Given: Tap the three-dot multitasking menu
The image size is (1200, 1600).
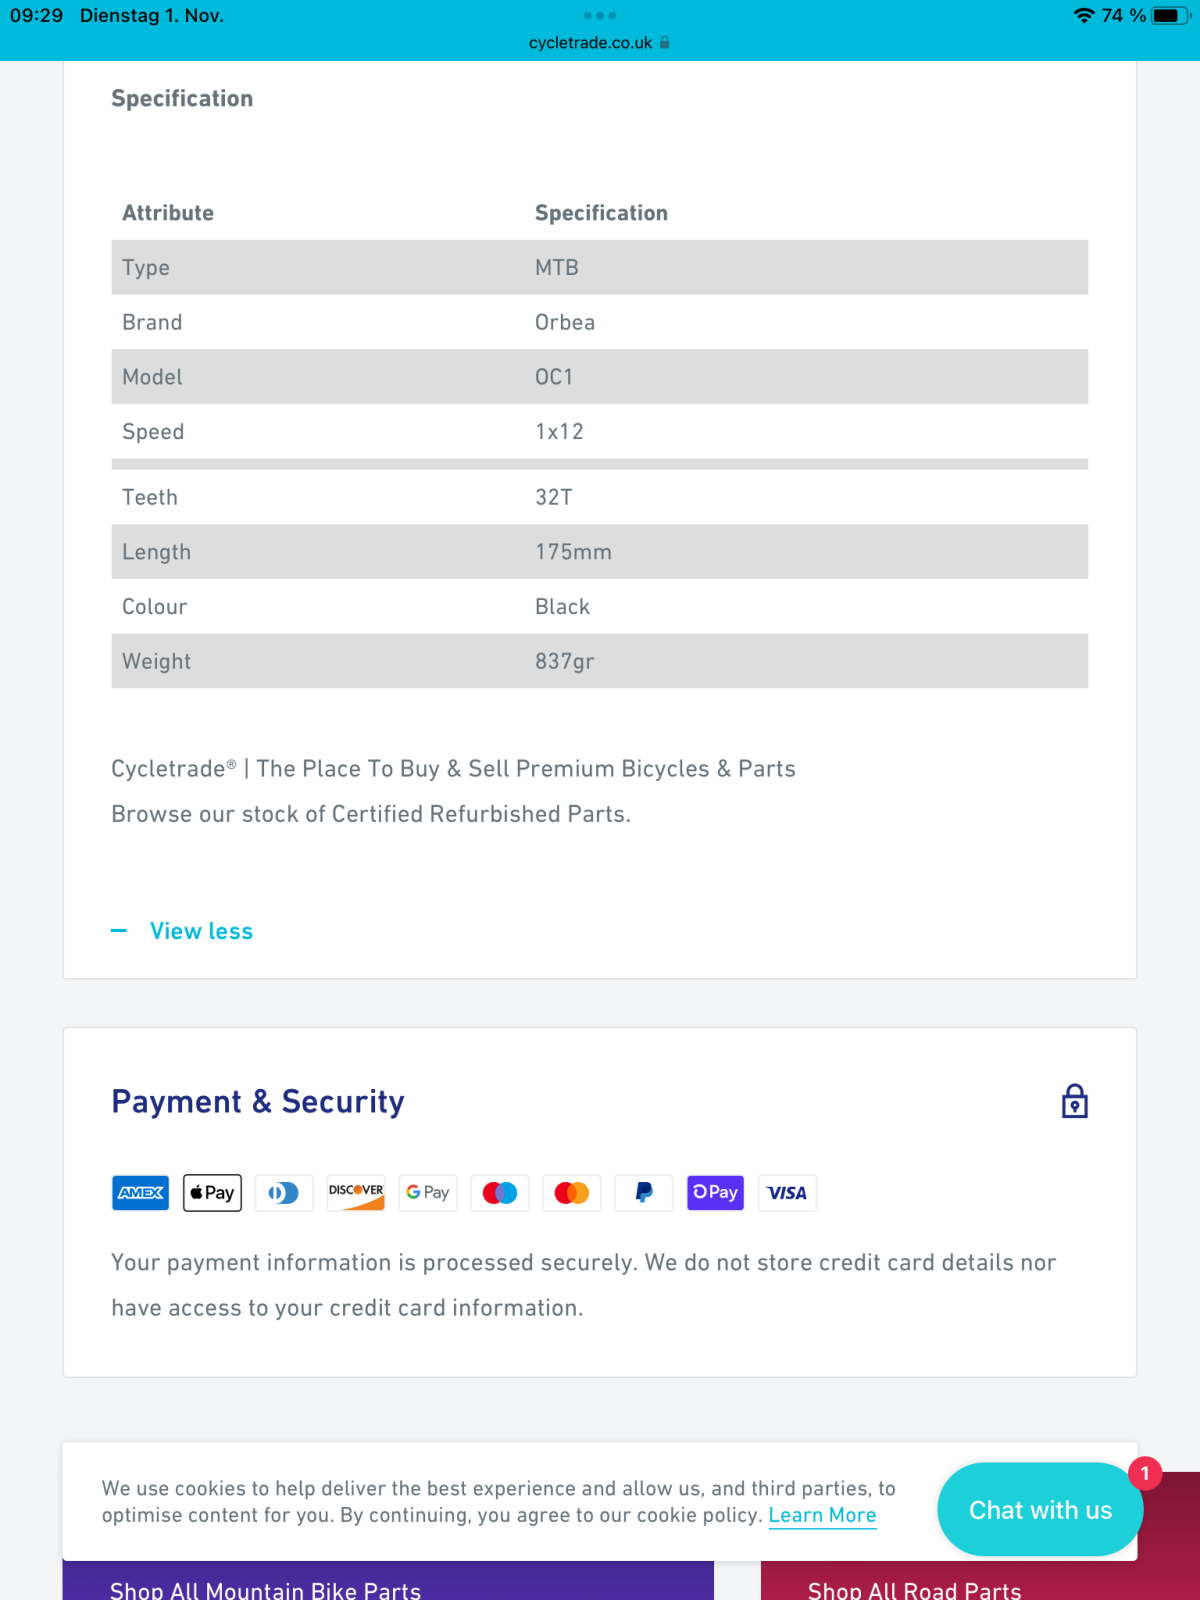Looking at the screenshot, I should point(599,15).
